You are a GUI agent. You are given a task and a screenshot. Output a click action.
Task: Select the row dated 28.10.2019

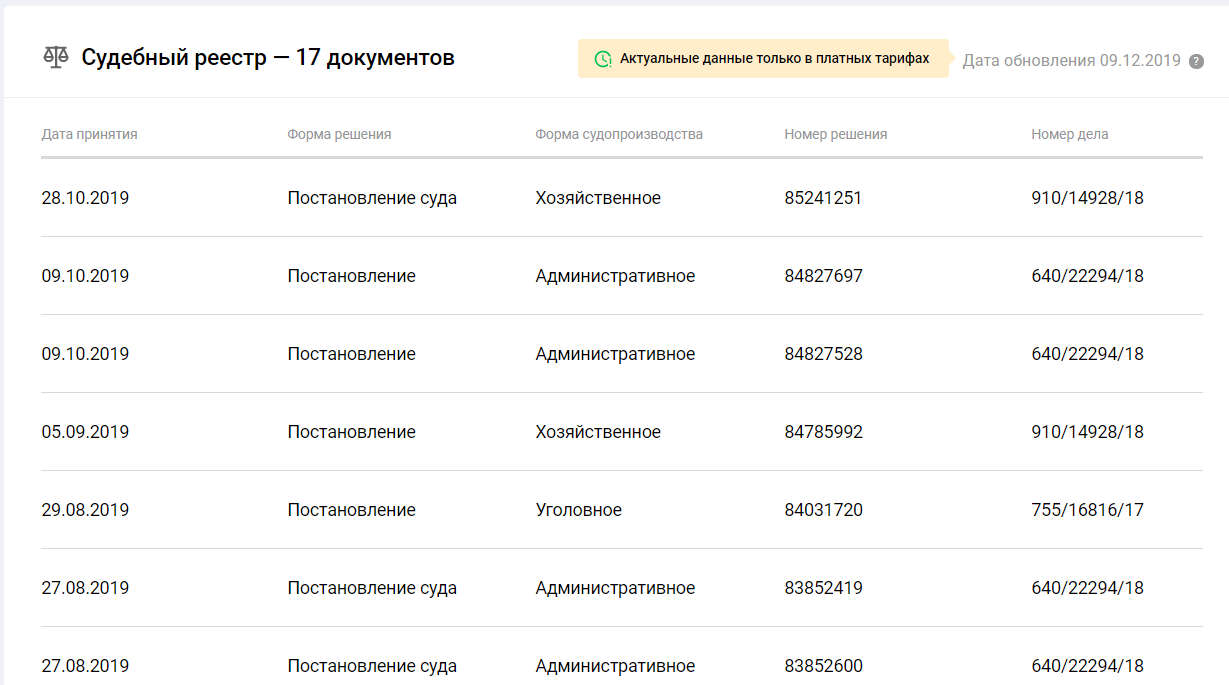[x=85, y=198]
